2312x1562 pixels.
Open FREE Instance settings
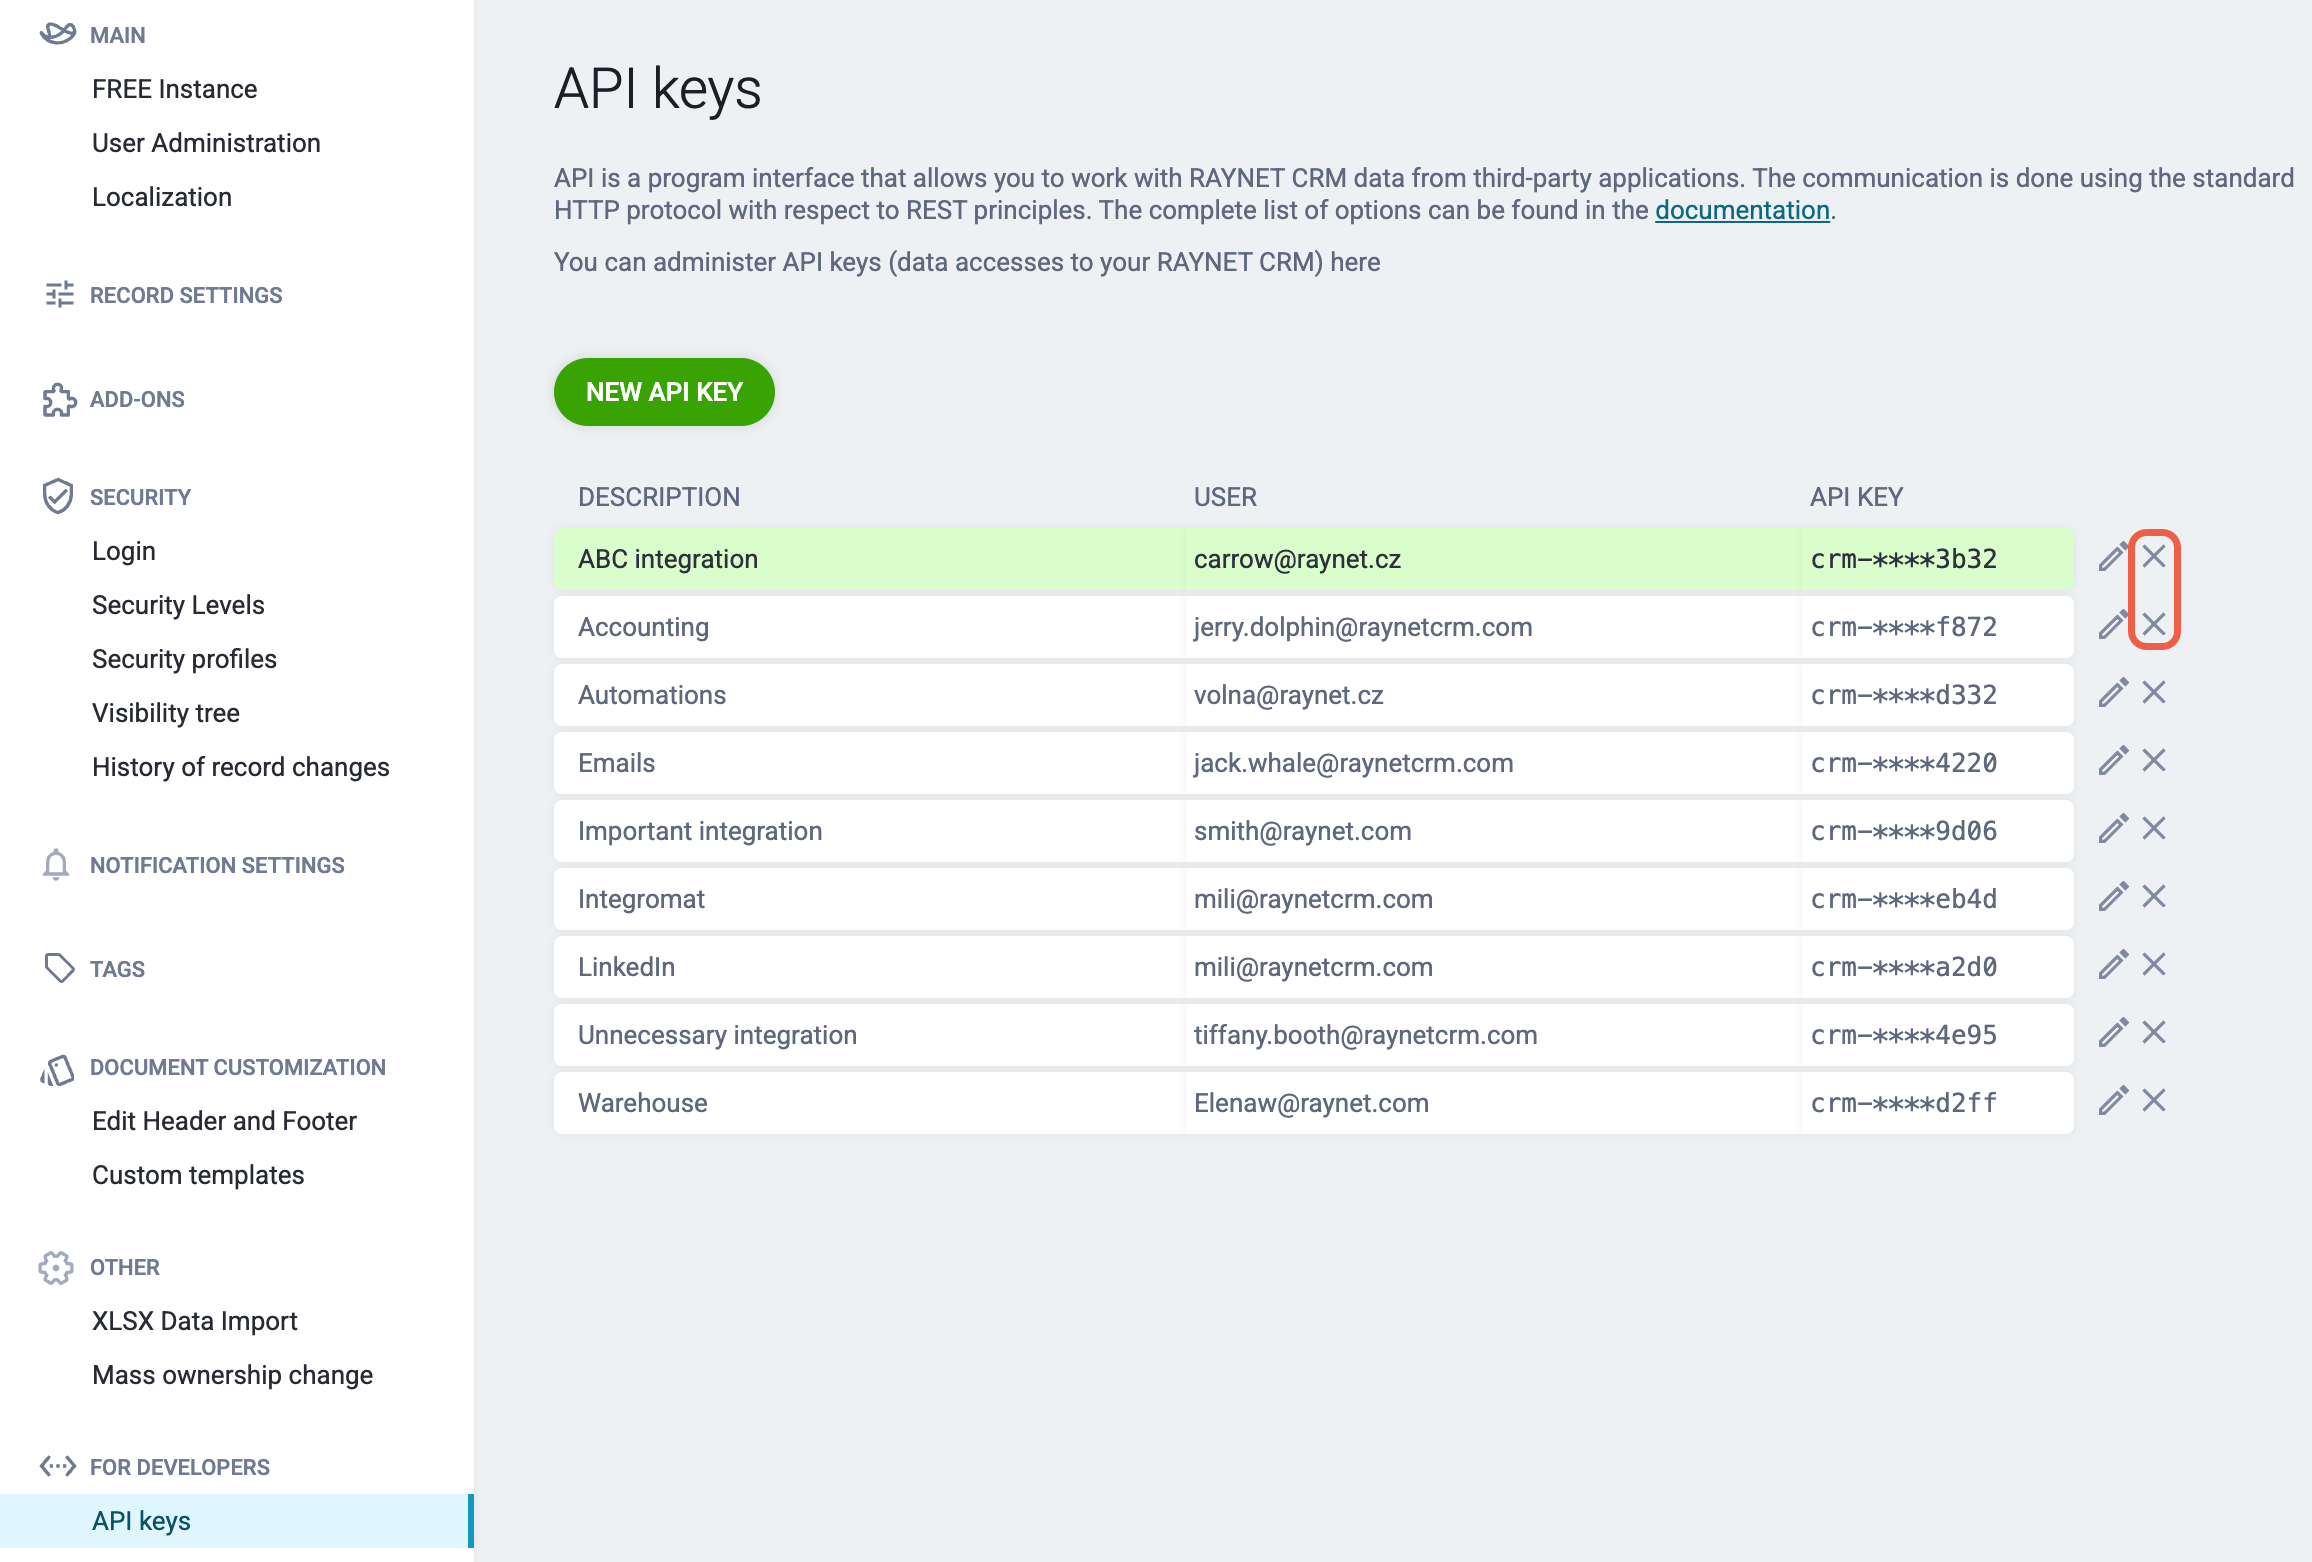(175, 89)
